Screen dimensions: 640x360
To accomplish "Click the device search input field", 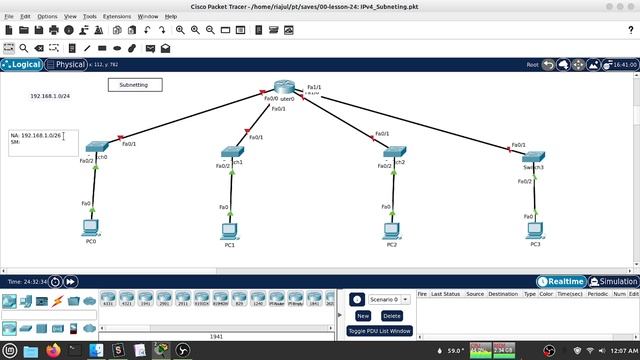I will pyautogui.click(x=49, y=315).
